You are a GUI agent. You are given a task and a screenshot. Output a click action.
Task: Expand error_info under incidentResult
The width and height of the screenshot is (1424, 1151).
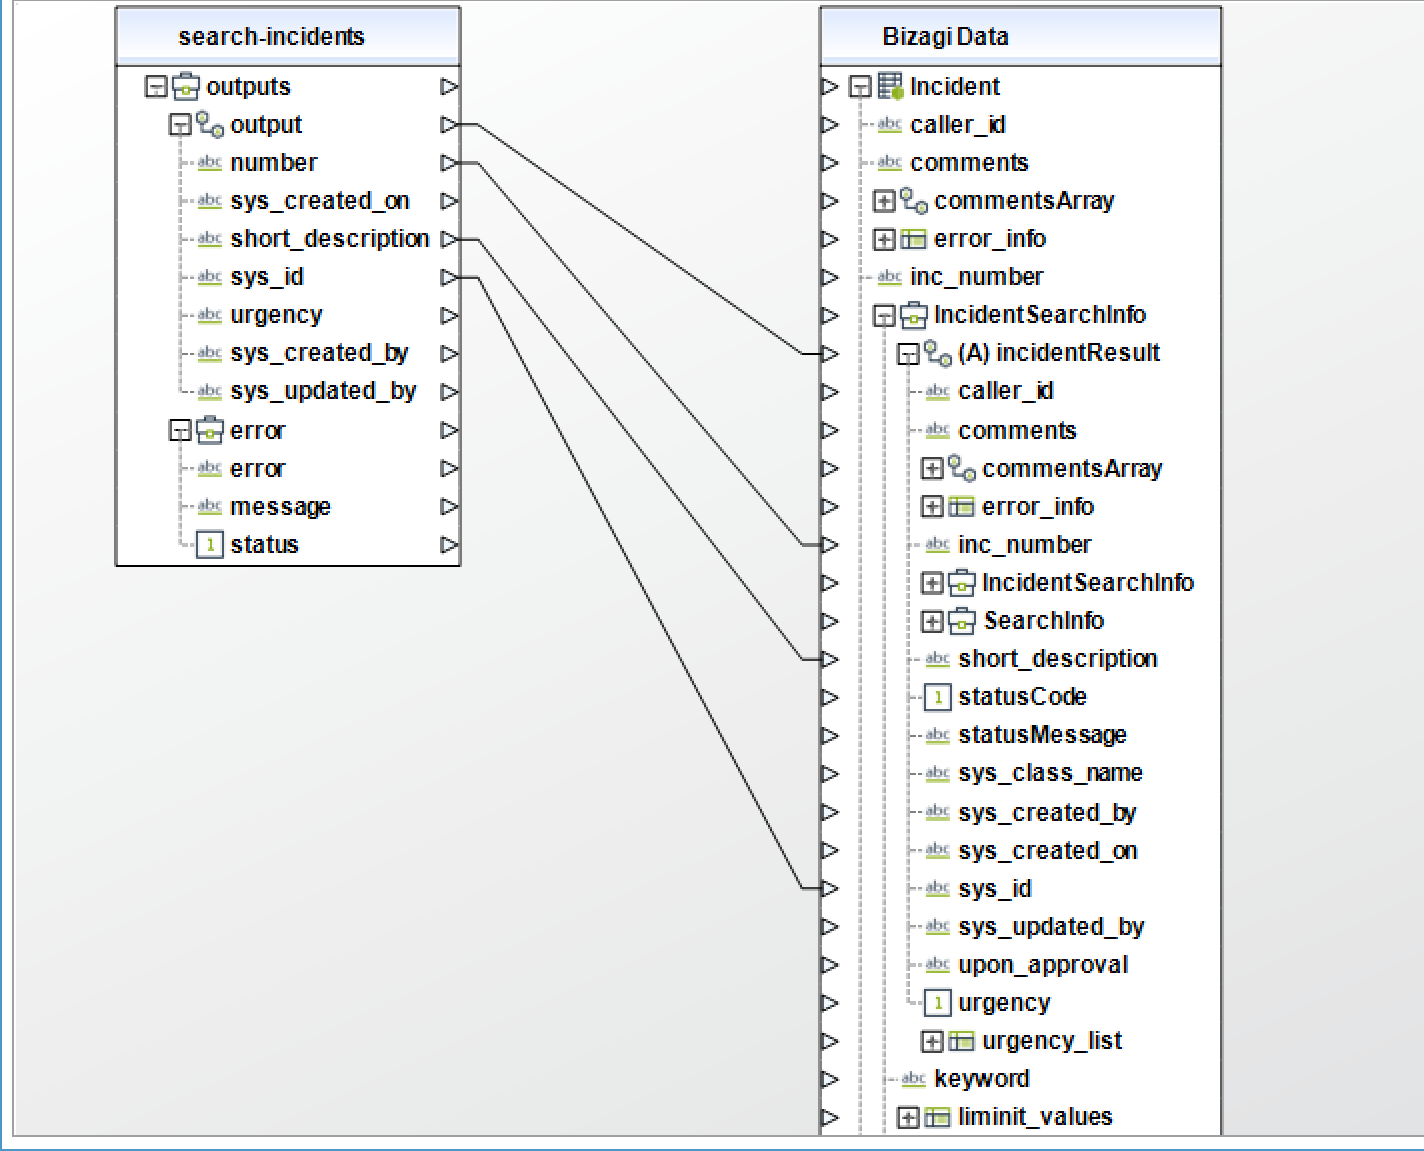coord(932,507)
